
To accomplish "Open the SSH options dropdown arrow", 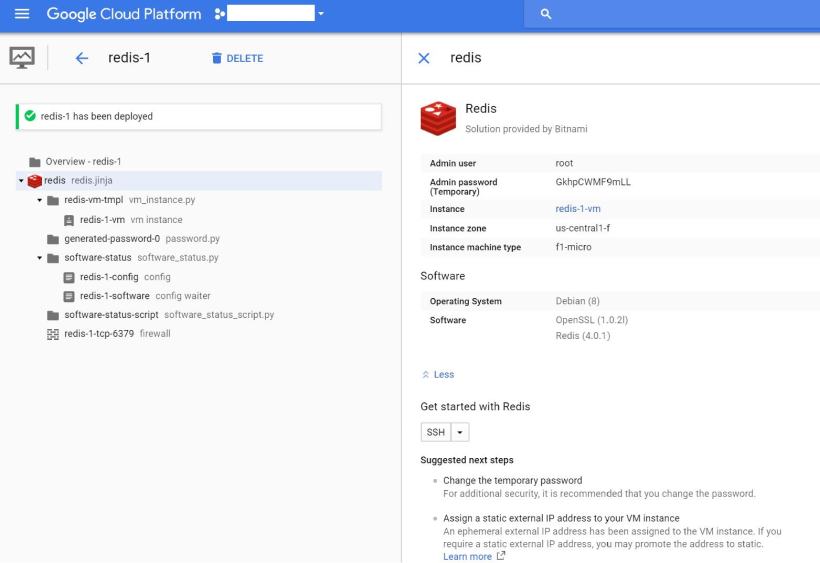I will point(460,432).
